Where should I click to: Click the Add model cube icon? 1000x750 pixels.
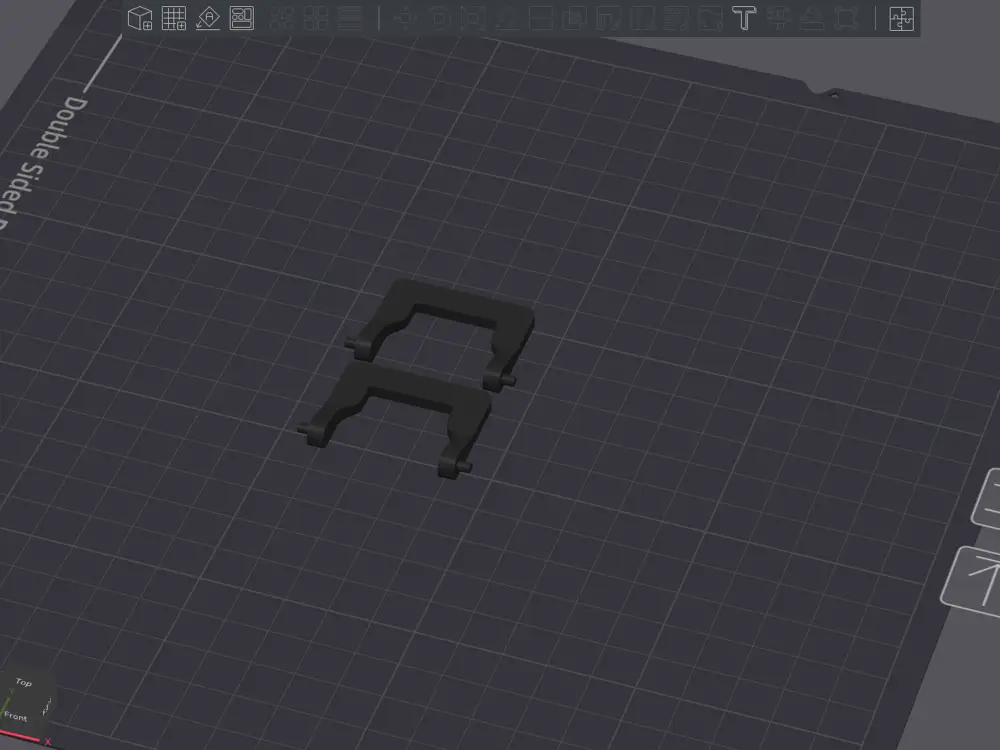[140, 18]
